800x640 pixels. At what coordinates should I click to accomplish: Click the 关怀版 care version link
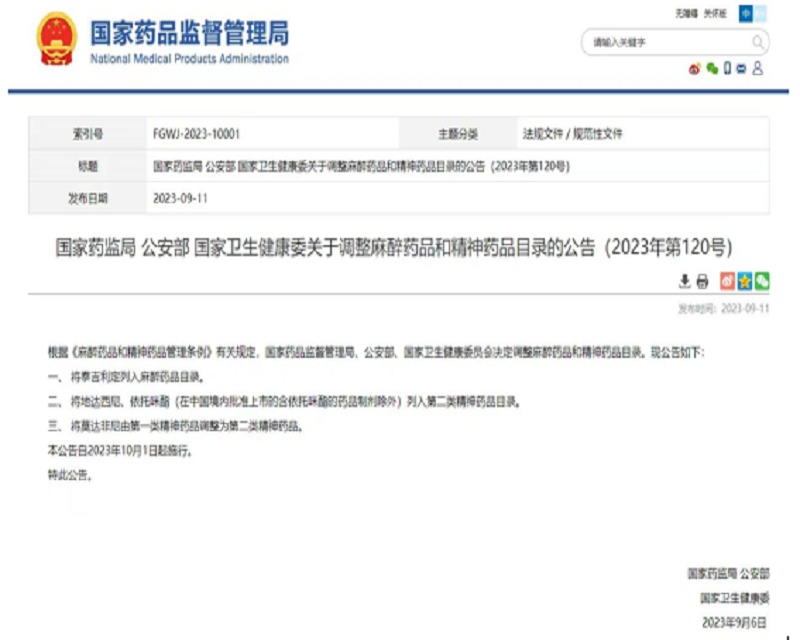714,13
